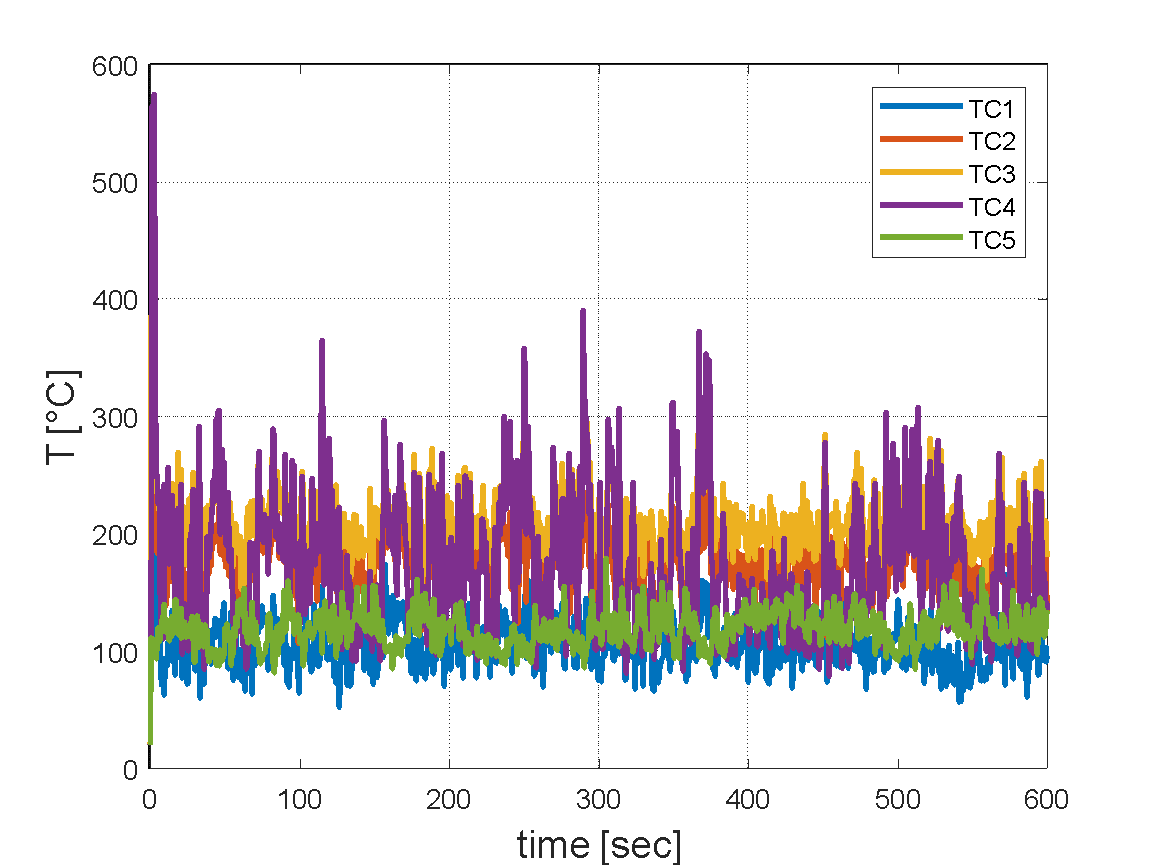Click the x-axis tick label 100
Image resolution: width=1155 pixels, height=865 pixels.
coord(299,799)
